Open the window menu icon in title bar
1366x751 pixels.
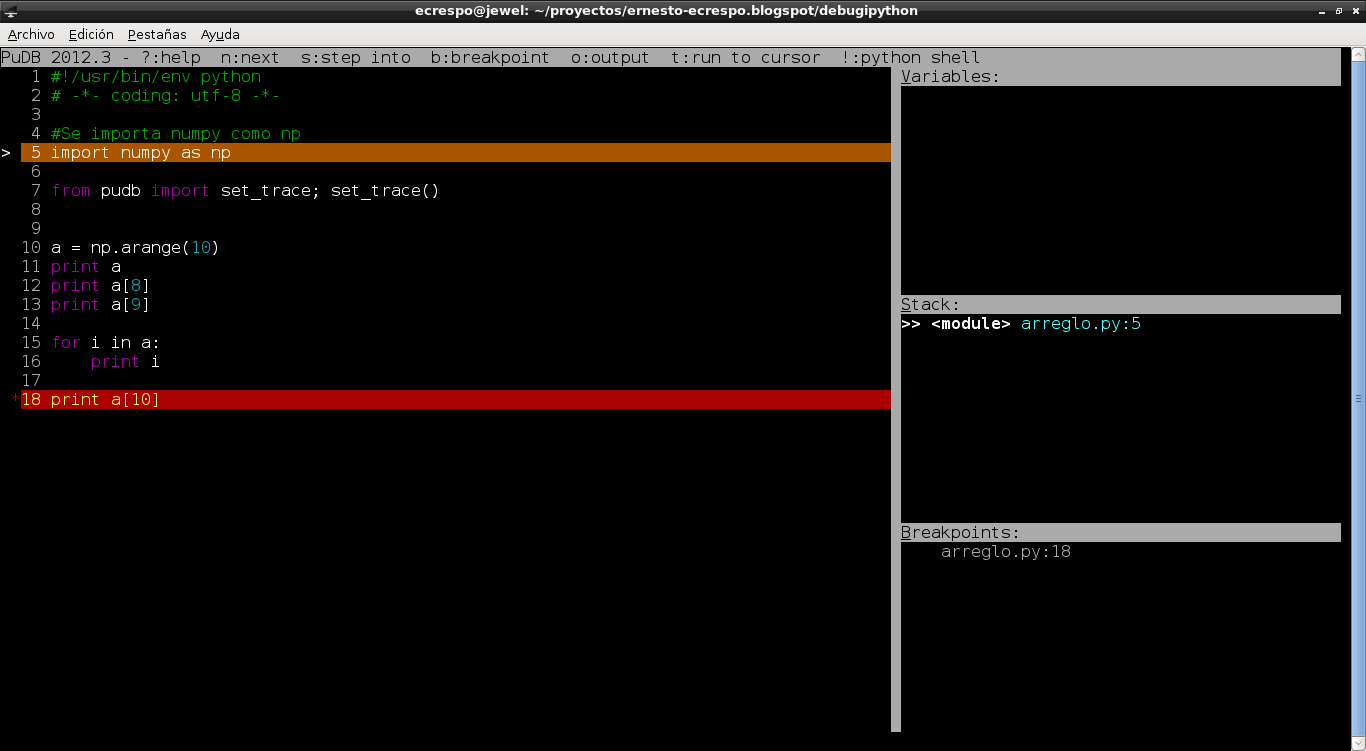pyautogui.click(x=11, y=11)
